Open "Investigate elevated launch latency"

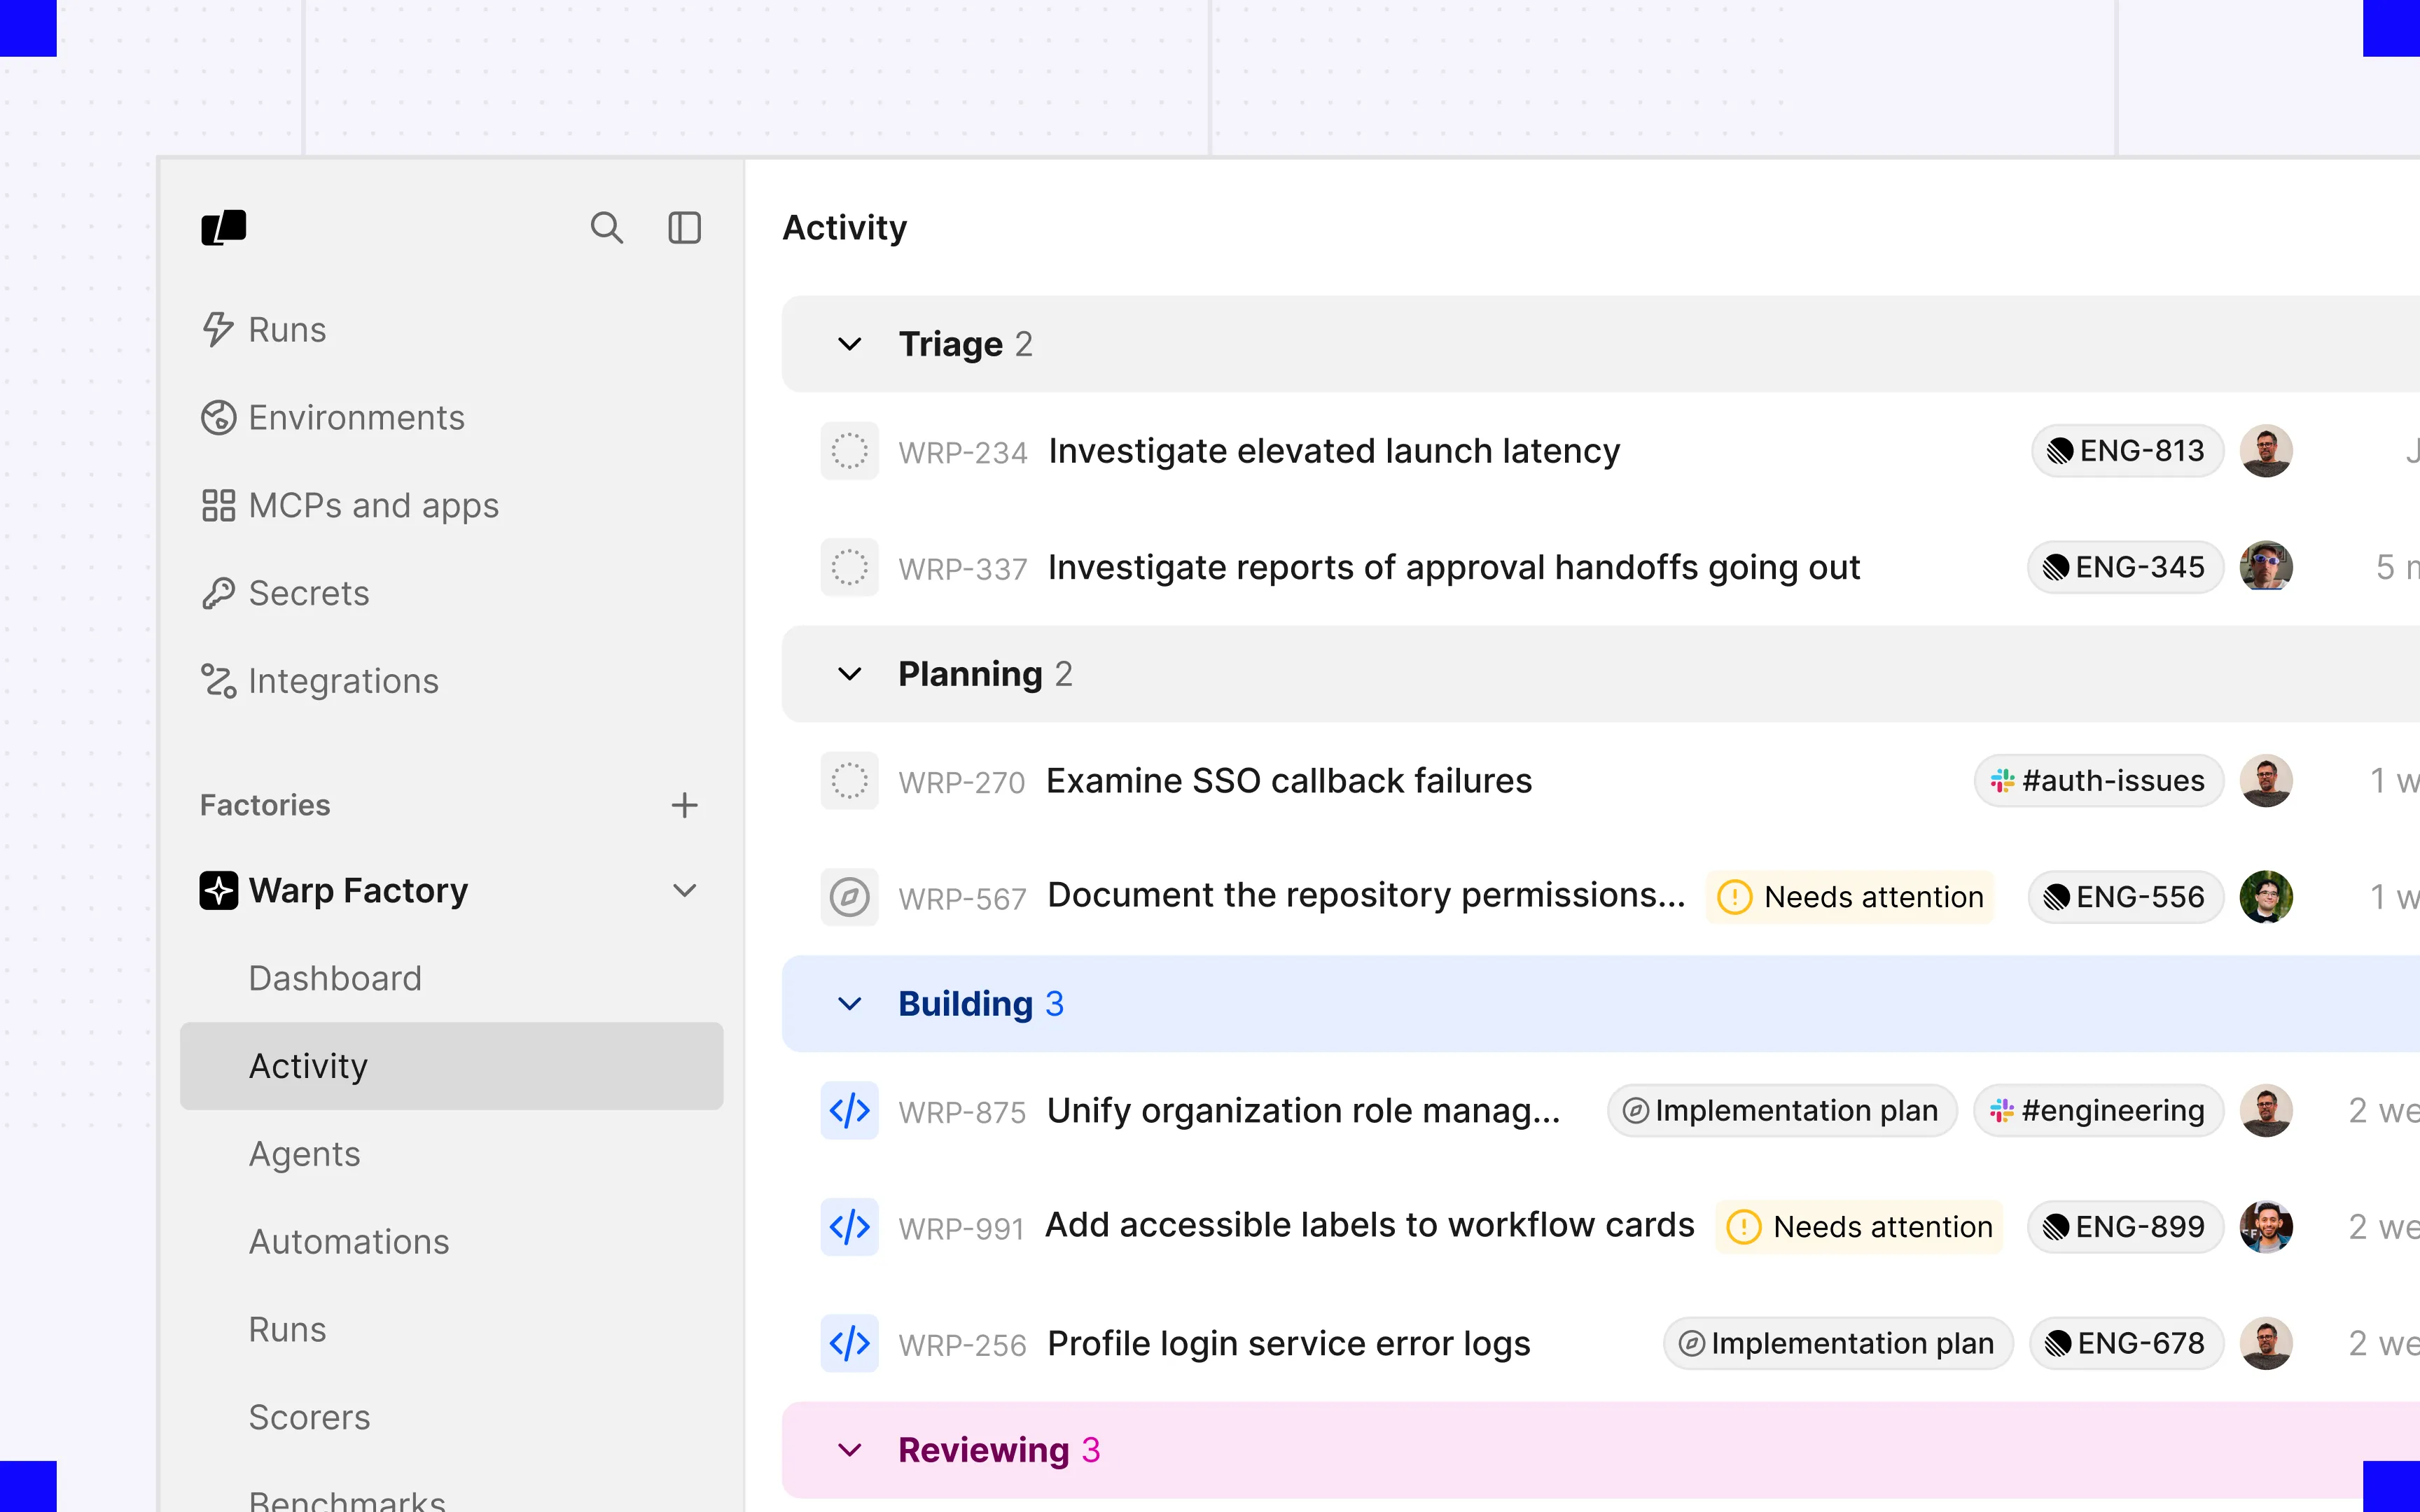tap(1334, 452)
